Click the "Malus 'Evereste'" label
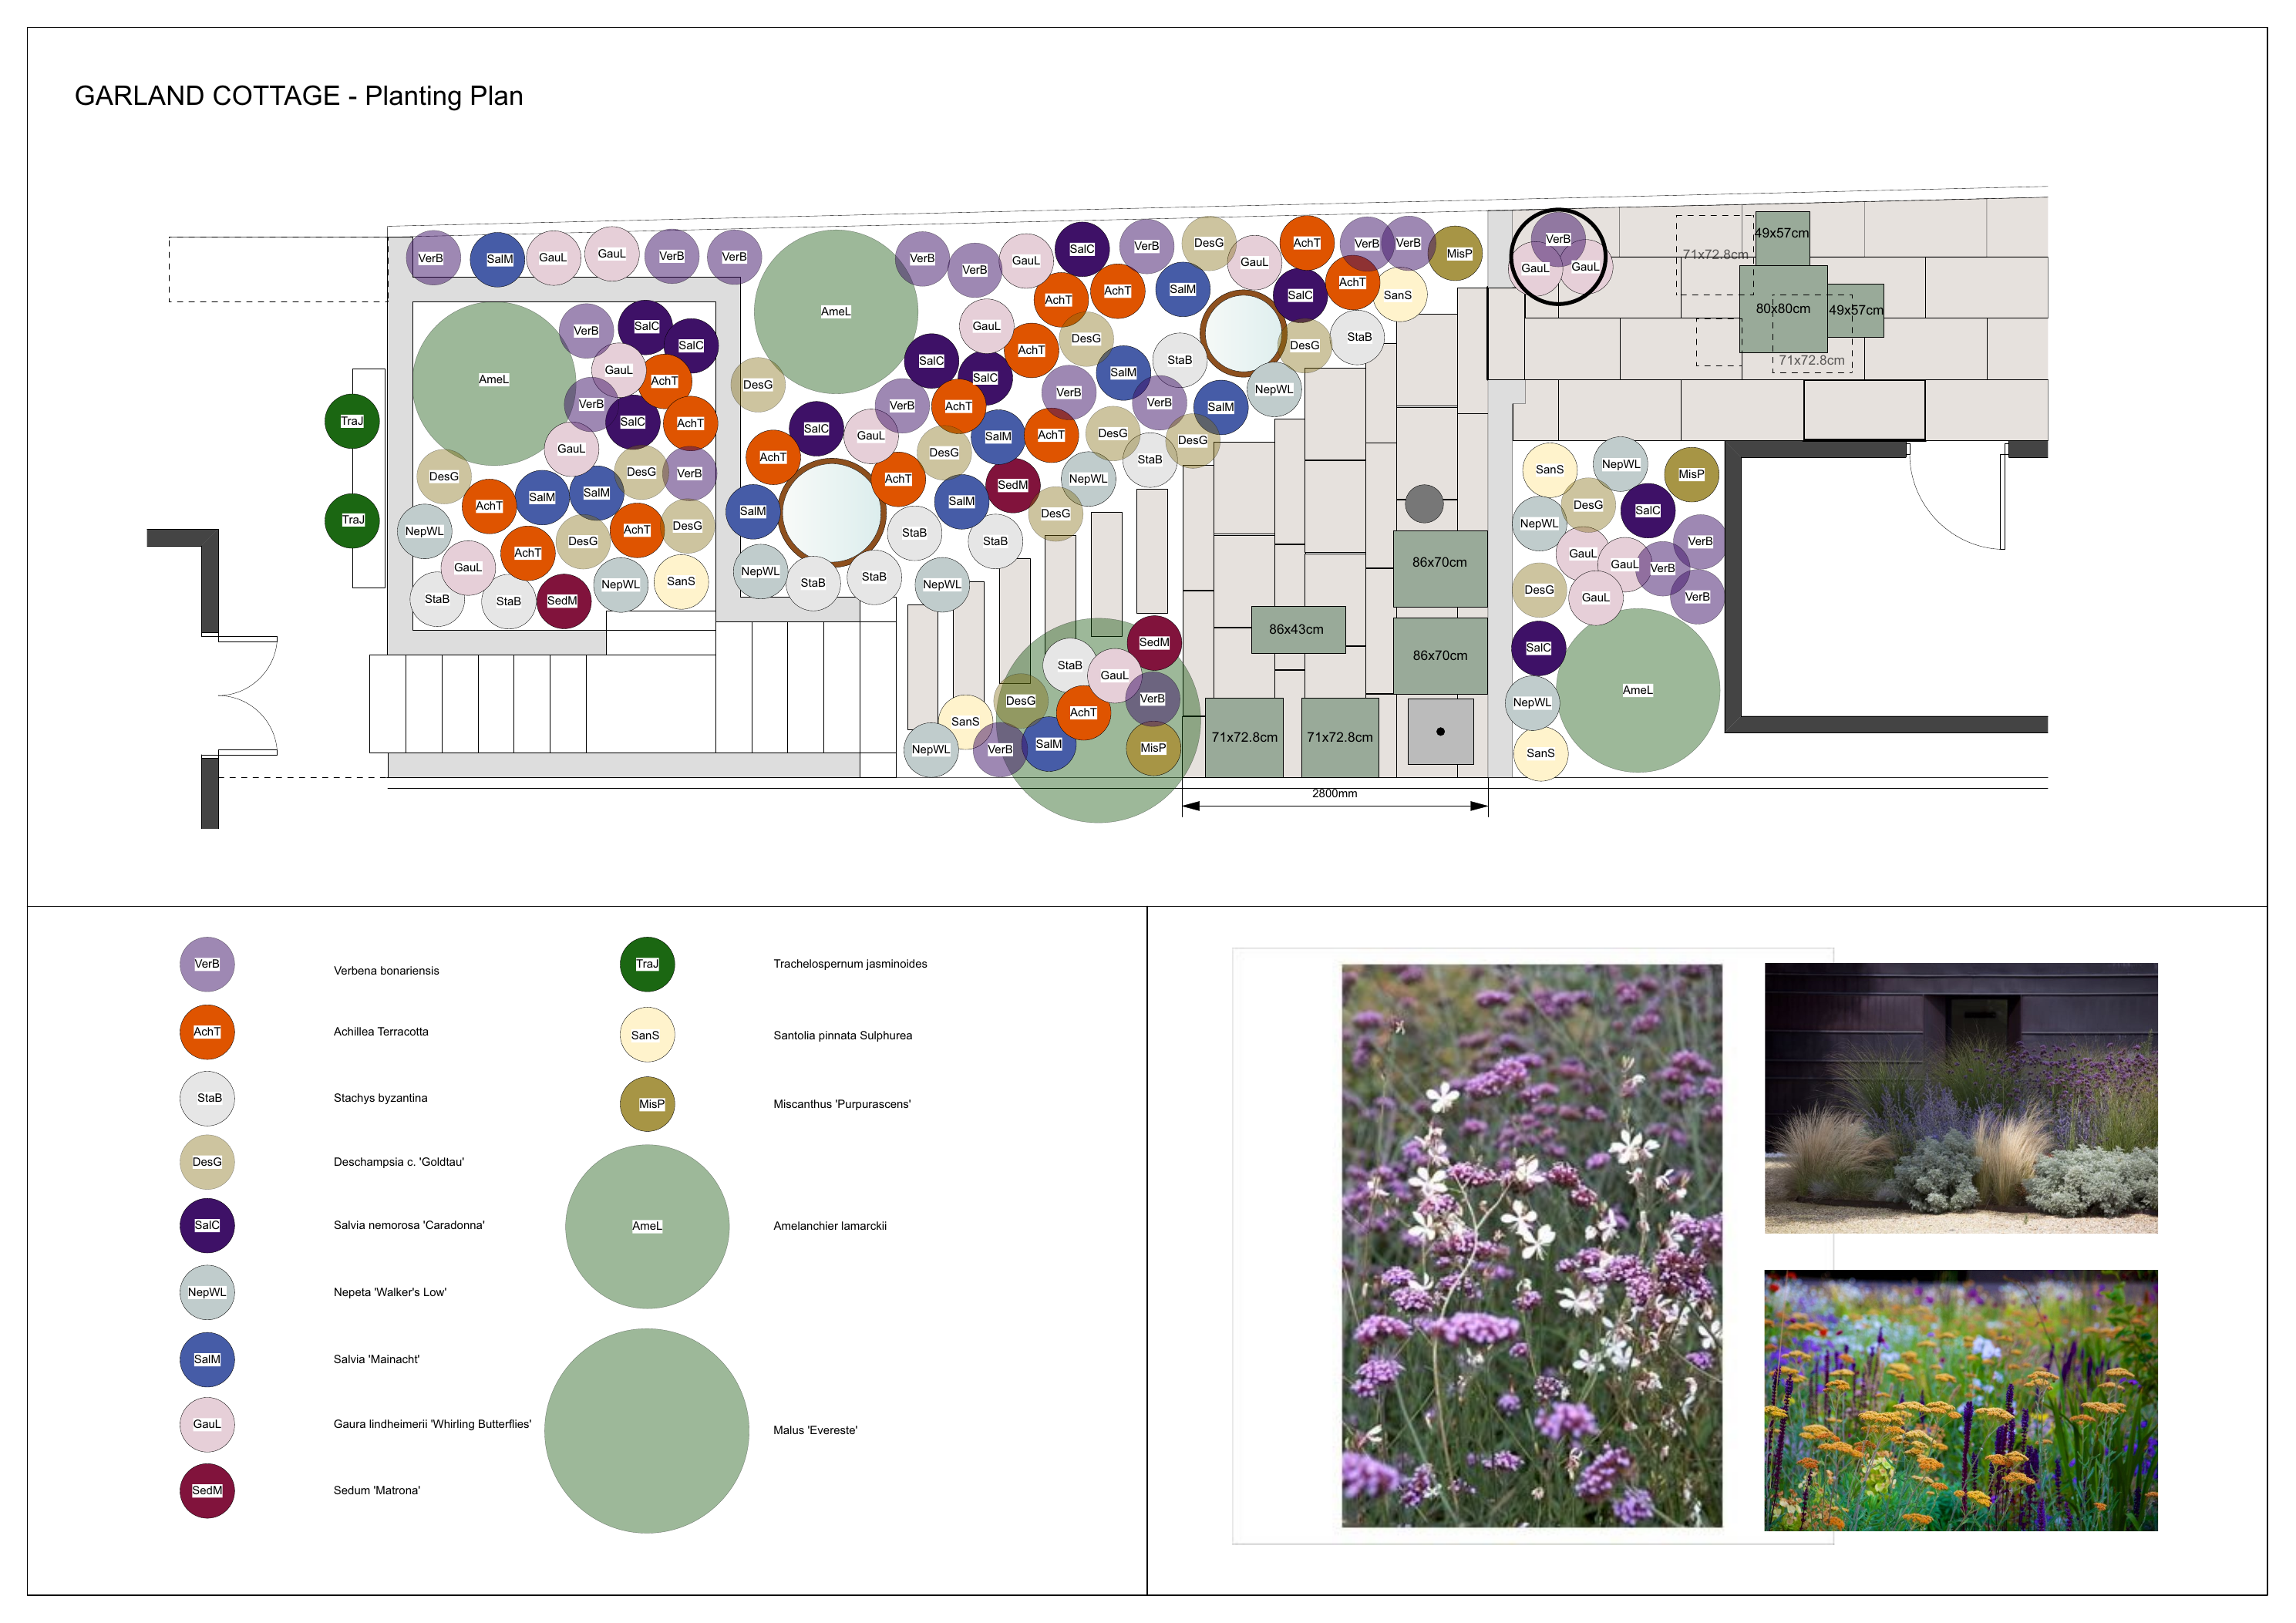2296x1623 pixels. pyautogui.click(x=815, y=1430)
